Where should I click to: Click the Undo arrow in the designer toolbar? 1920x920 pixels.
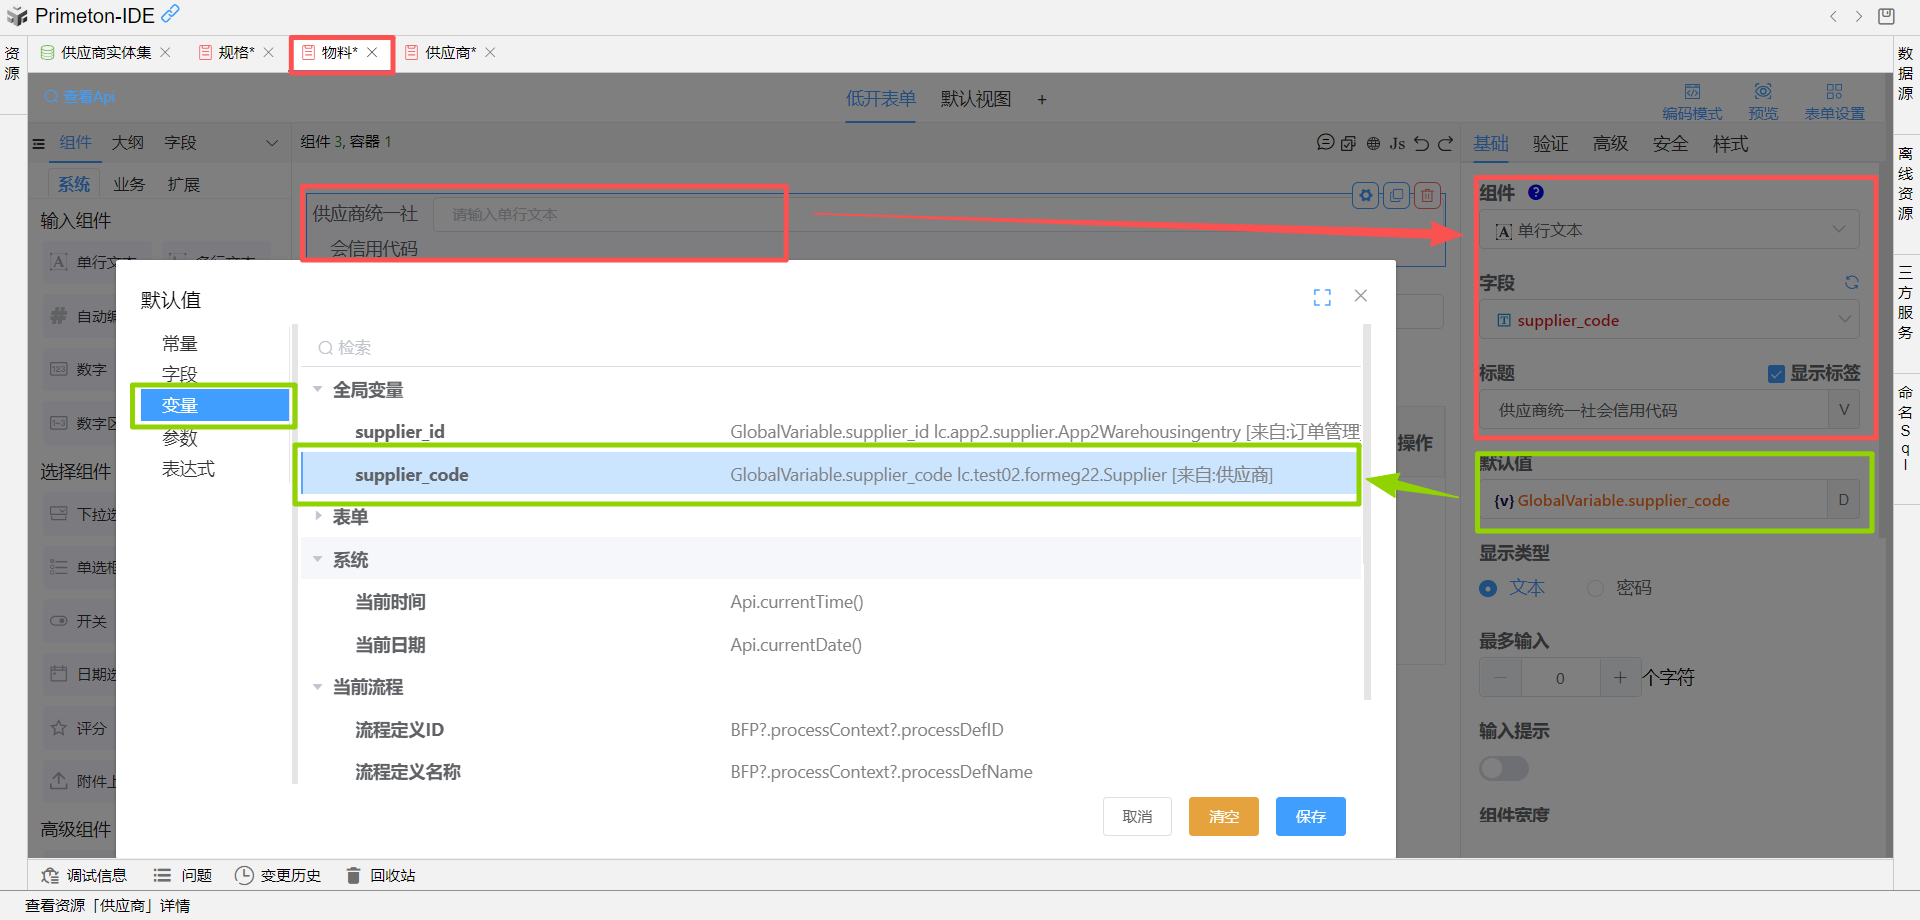pyautogui.click(x=1421, y=143)
